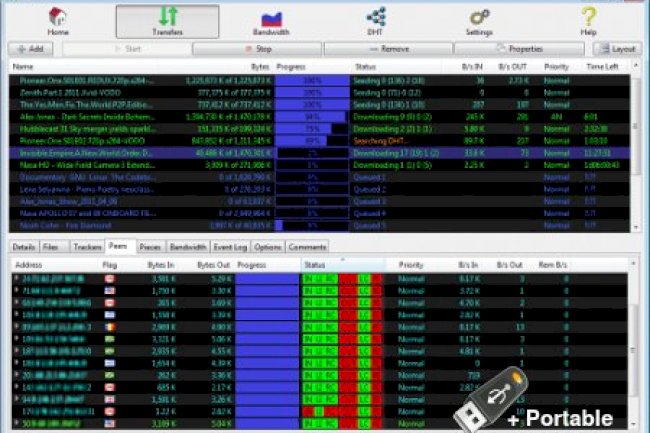Open transfer Properties
This screenshot has height=433, width=650.
click(x=519, y=49)
